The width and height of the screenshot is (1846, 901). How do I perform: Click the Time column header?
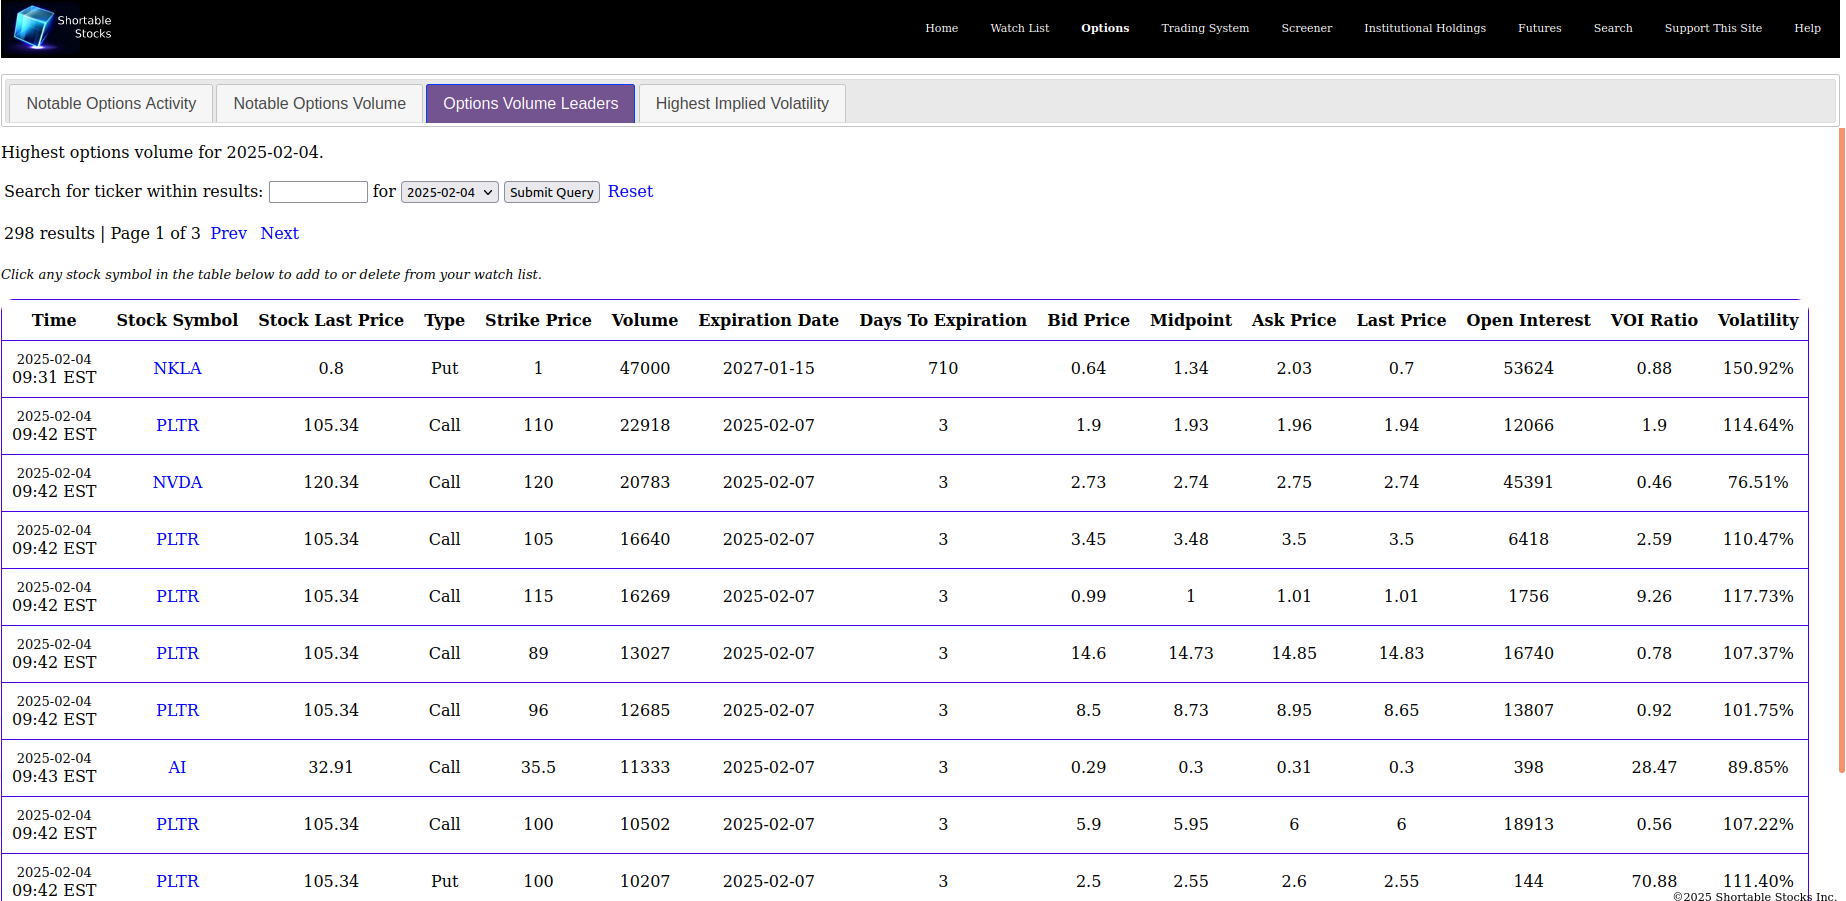pyautogui.click(x=54, y=320)
